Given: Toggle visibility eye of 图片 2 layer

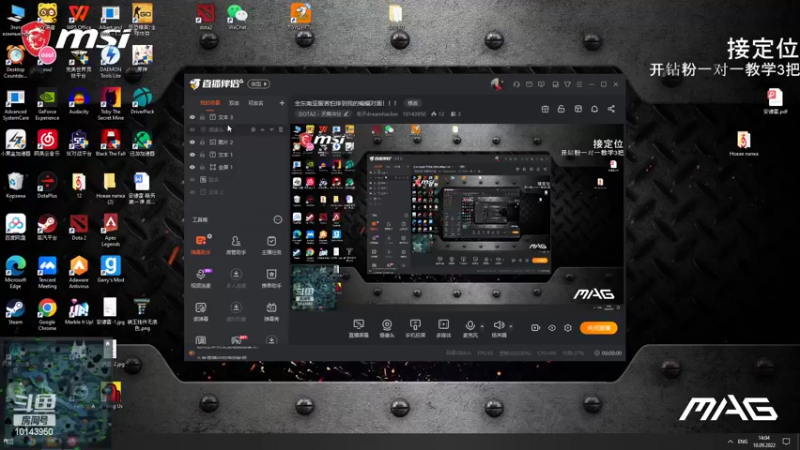Looking at the screenshot, I should (192, 142).
